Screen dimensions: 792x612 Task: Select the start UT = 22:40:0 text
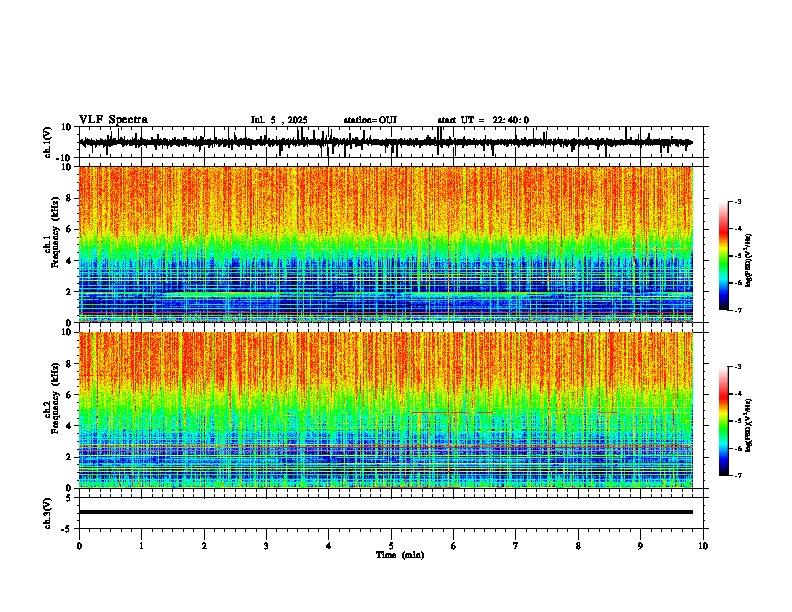click(483, 120)
